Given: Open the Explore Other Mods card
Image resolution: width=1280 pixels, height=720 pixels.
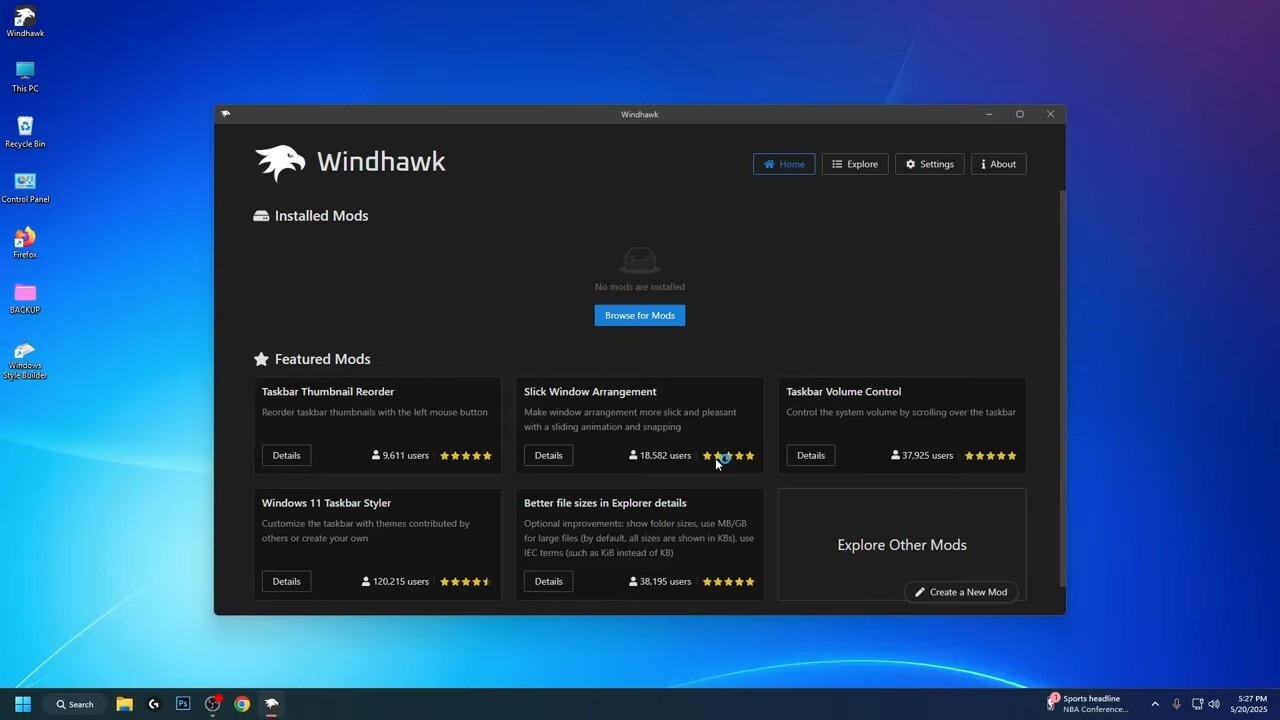Looking at the screenshot, I should pyautogui.click(x=902, y=545).
